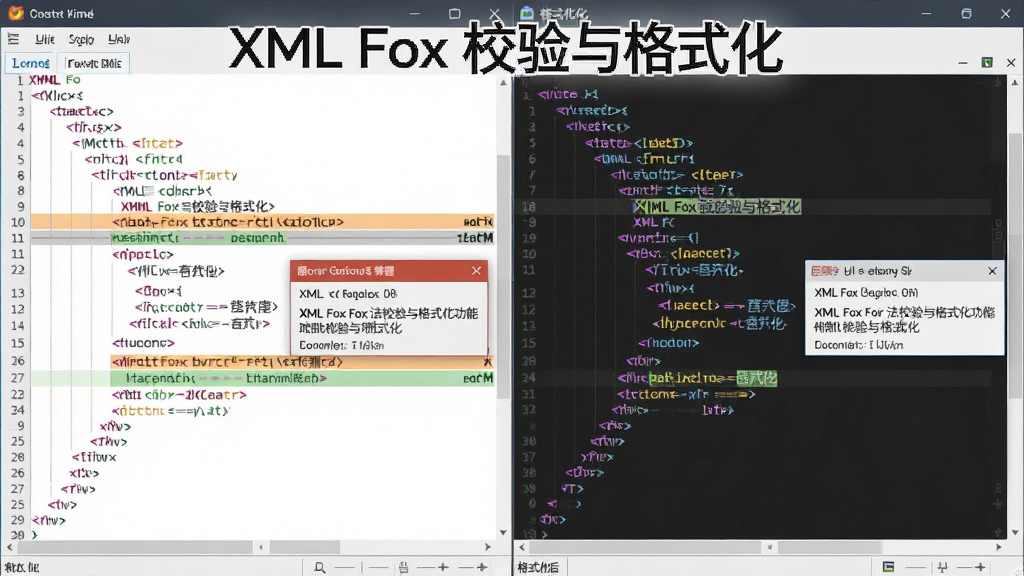Image resolution: width=1024 pixels, height=576 pixels.
Task: Restore the right window from title bar
Action: [x=967, y=13]
